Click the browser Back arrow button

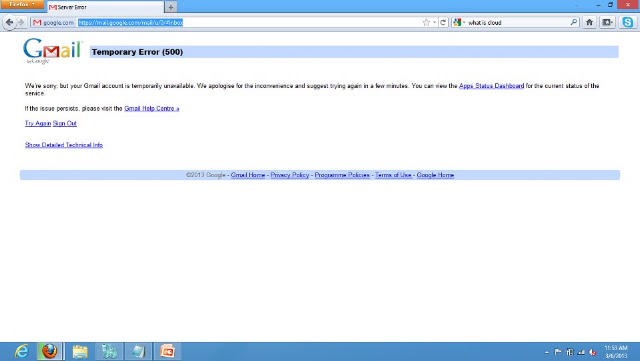[x=9, y=22]
